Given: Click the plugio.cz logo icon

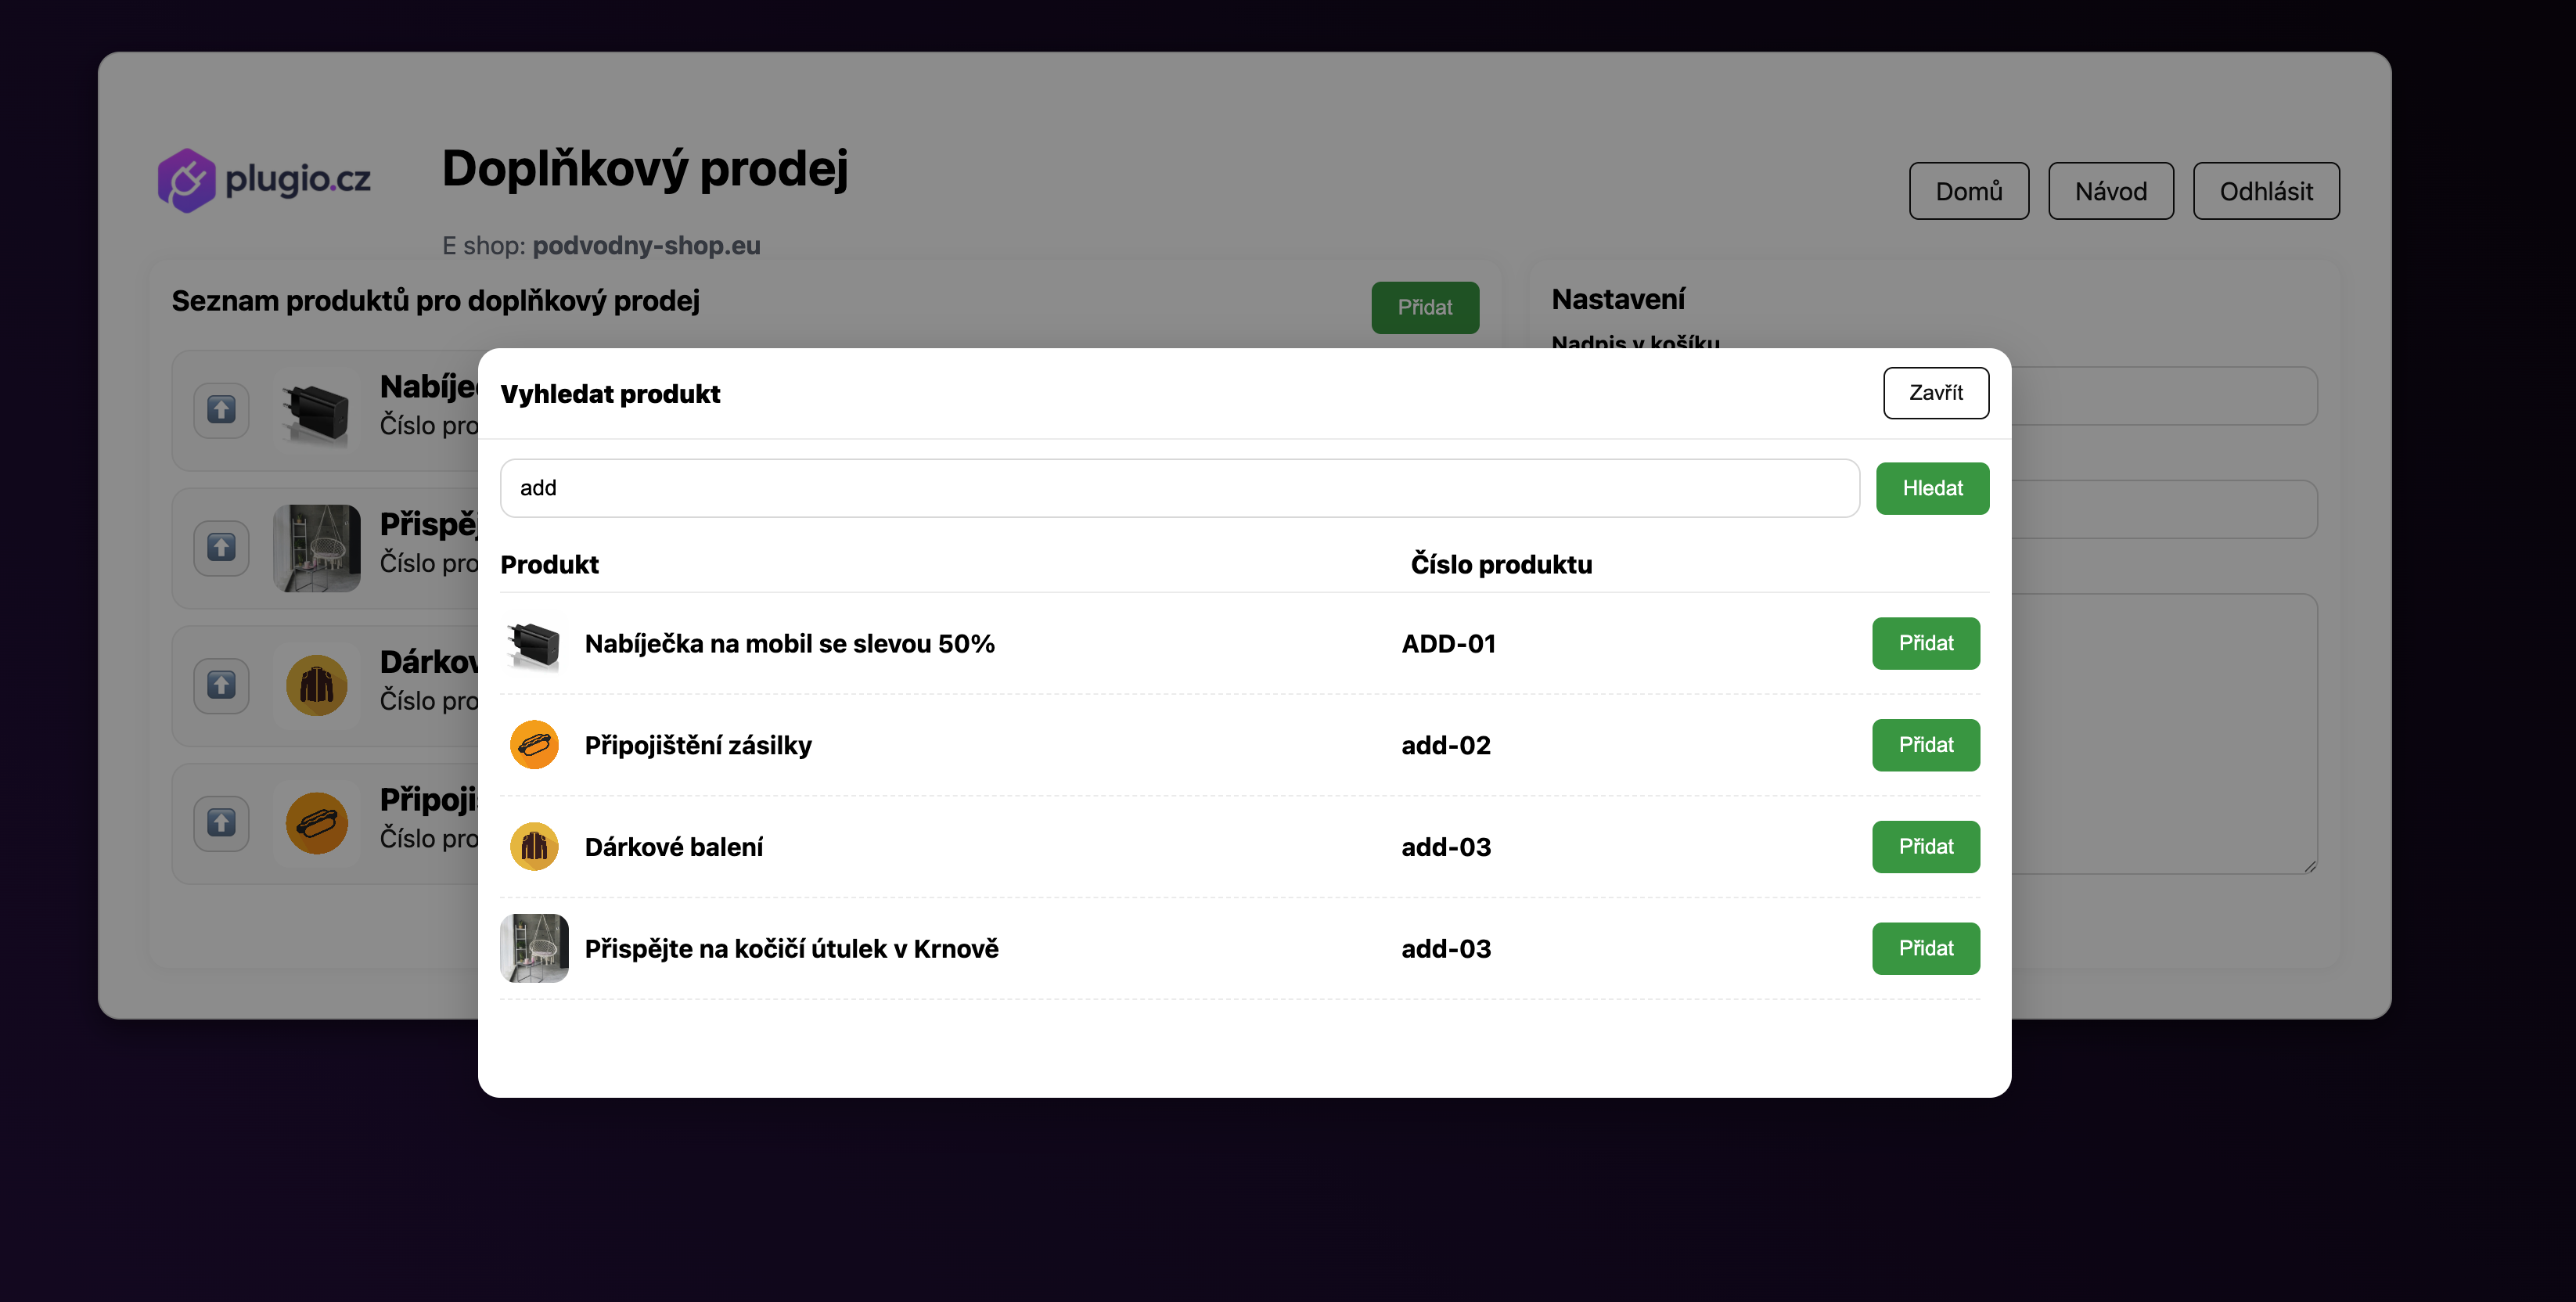Looking at the screenshot, I should pyautogui.click(x=187, y=180).
